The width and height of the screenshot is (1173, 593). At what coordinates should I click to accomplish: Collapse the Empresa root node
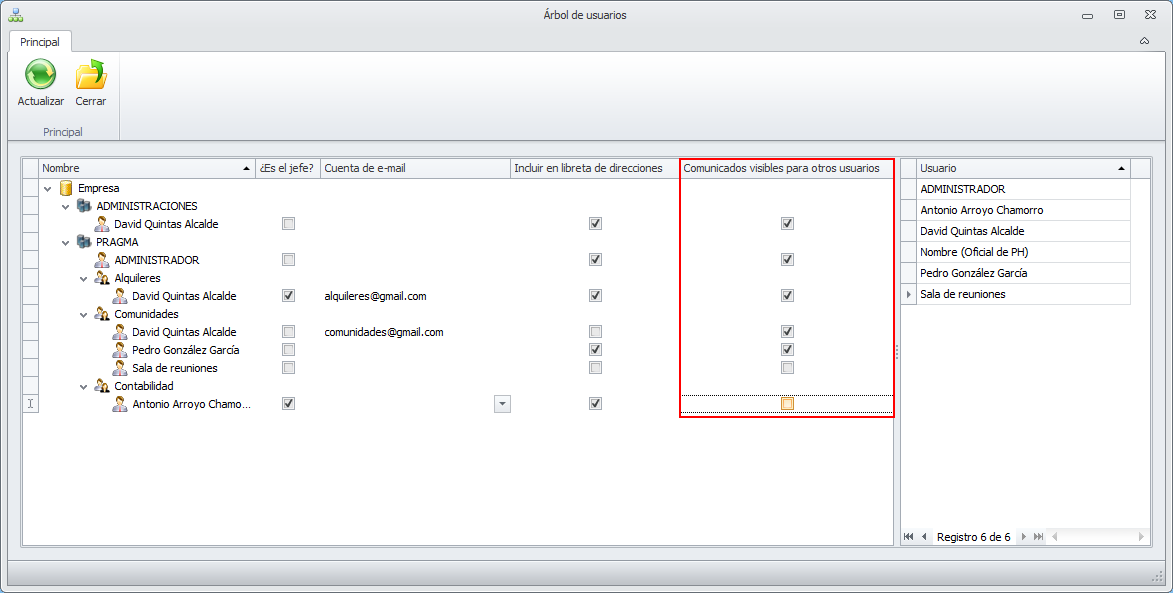48,188
